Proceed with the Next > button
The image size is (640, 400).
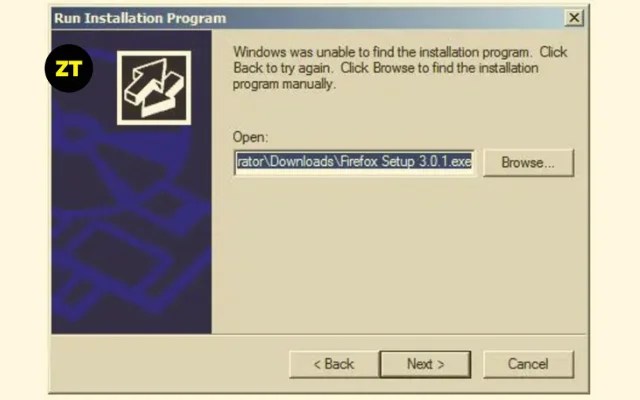[x=425, y=364]
